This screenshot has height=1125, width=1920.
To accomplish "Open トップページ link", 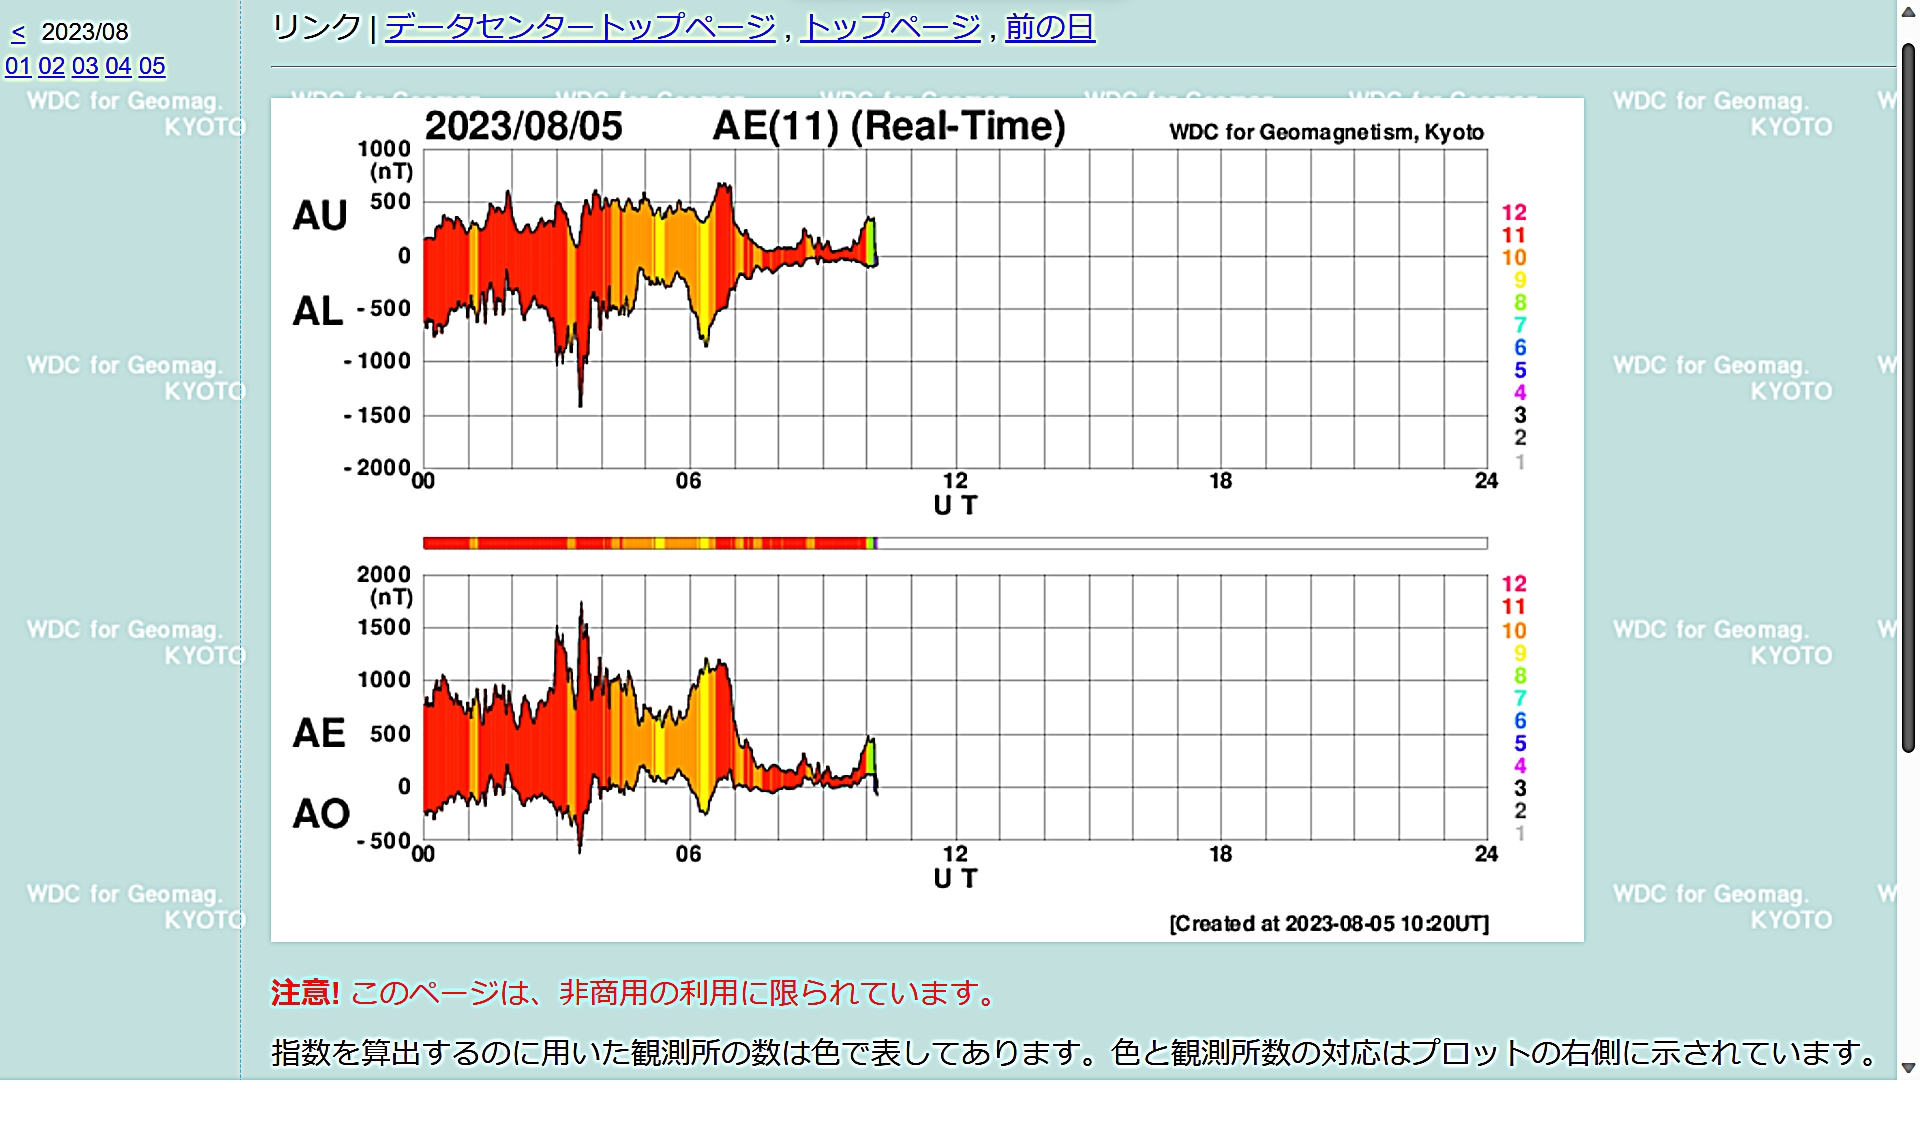I will click(x=890, y=27).
